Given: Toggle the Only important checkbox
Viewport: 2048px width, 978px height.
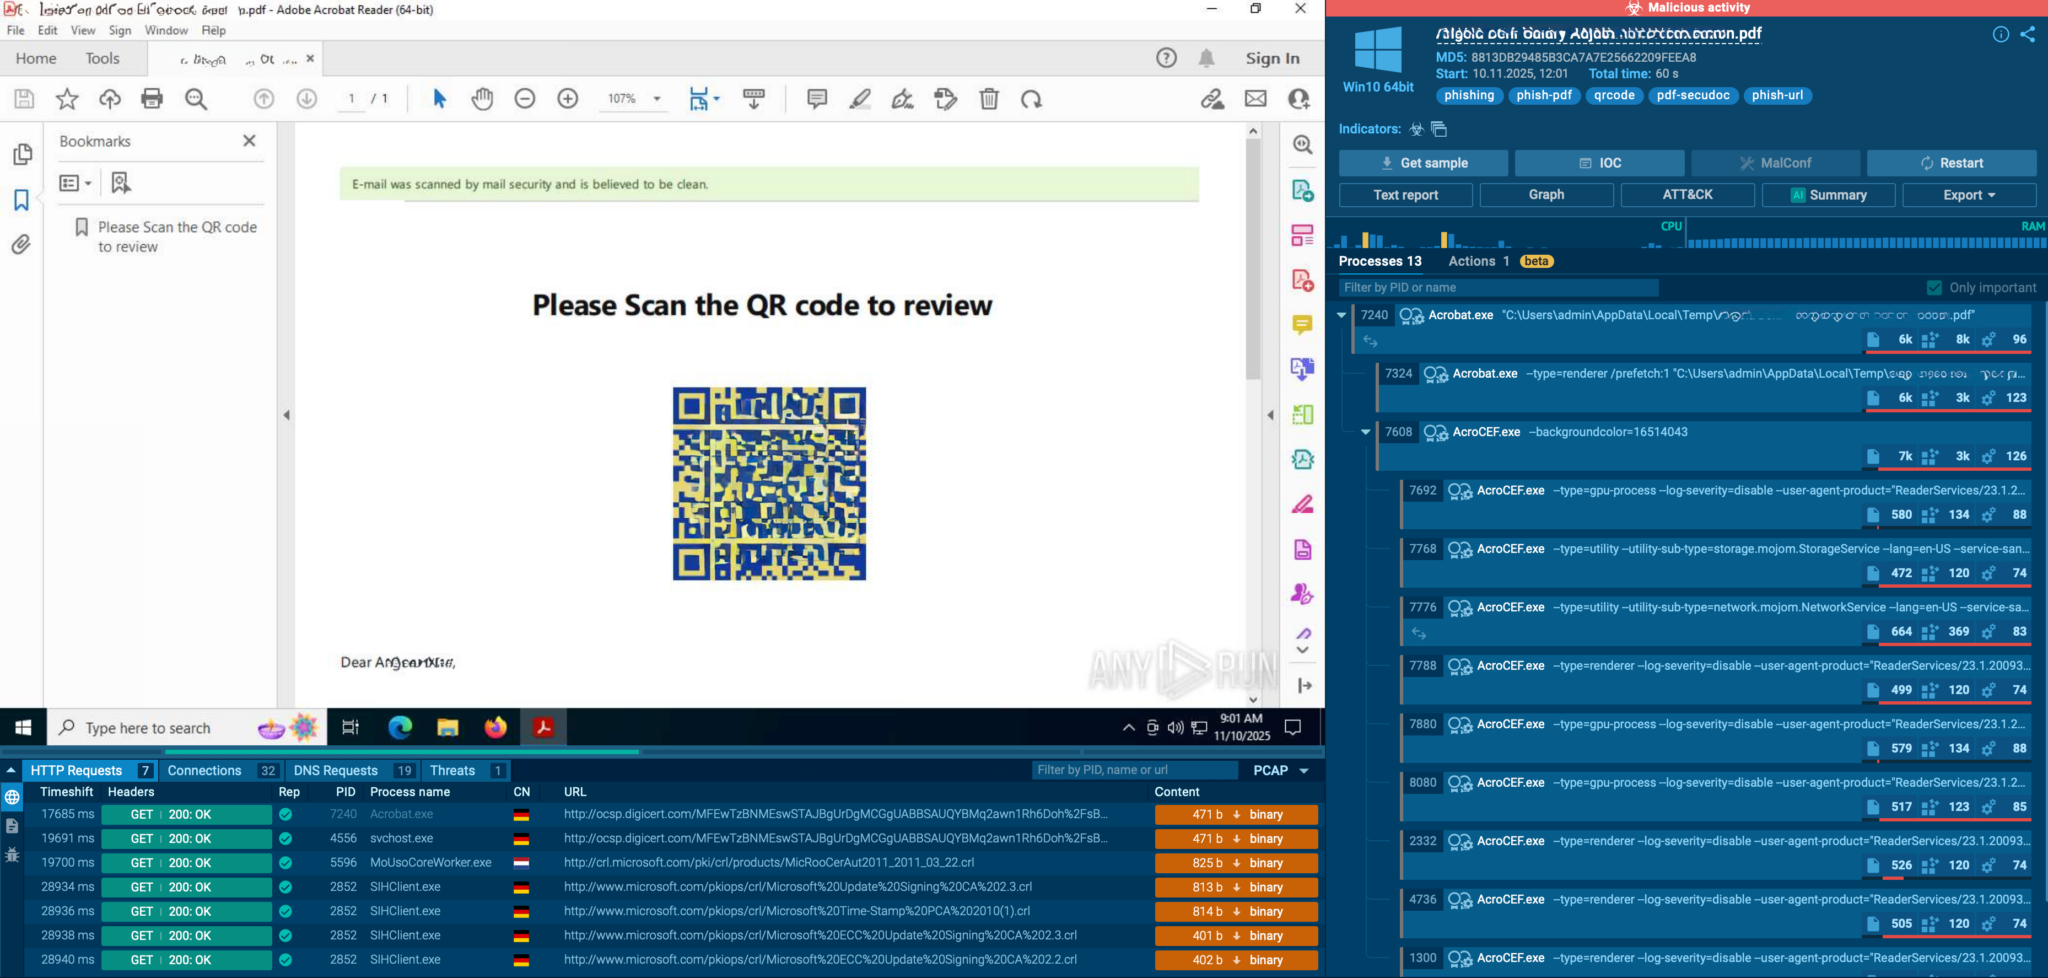Looking at the screenshot, I should 1934,288.
